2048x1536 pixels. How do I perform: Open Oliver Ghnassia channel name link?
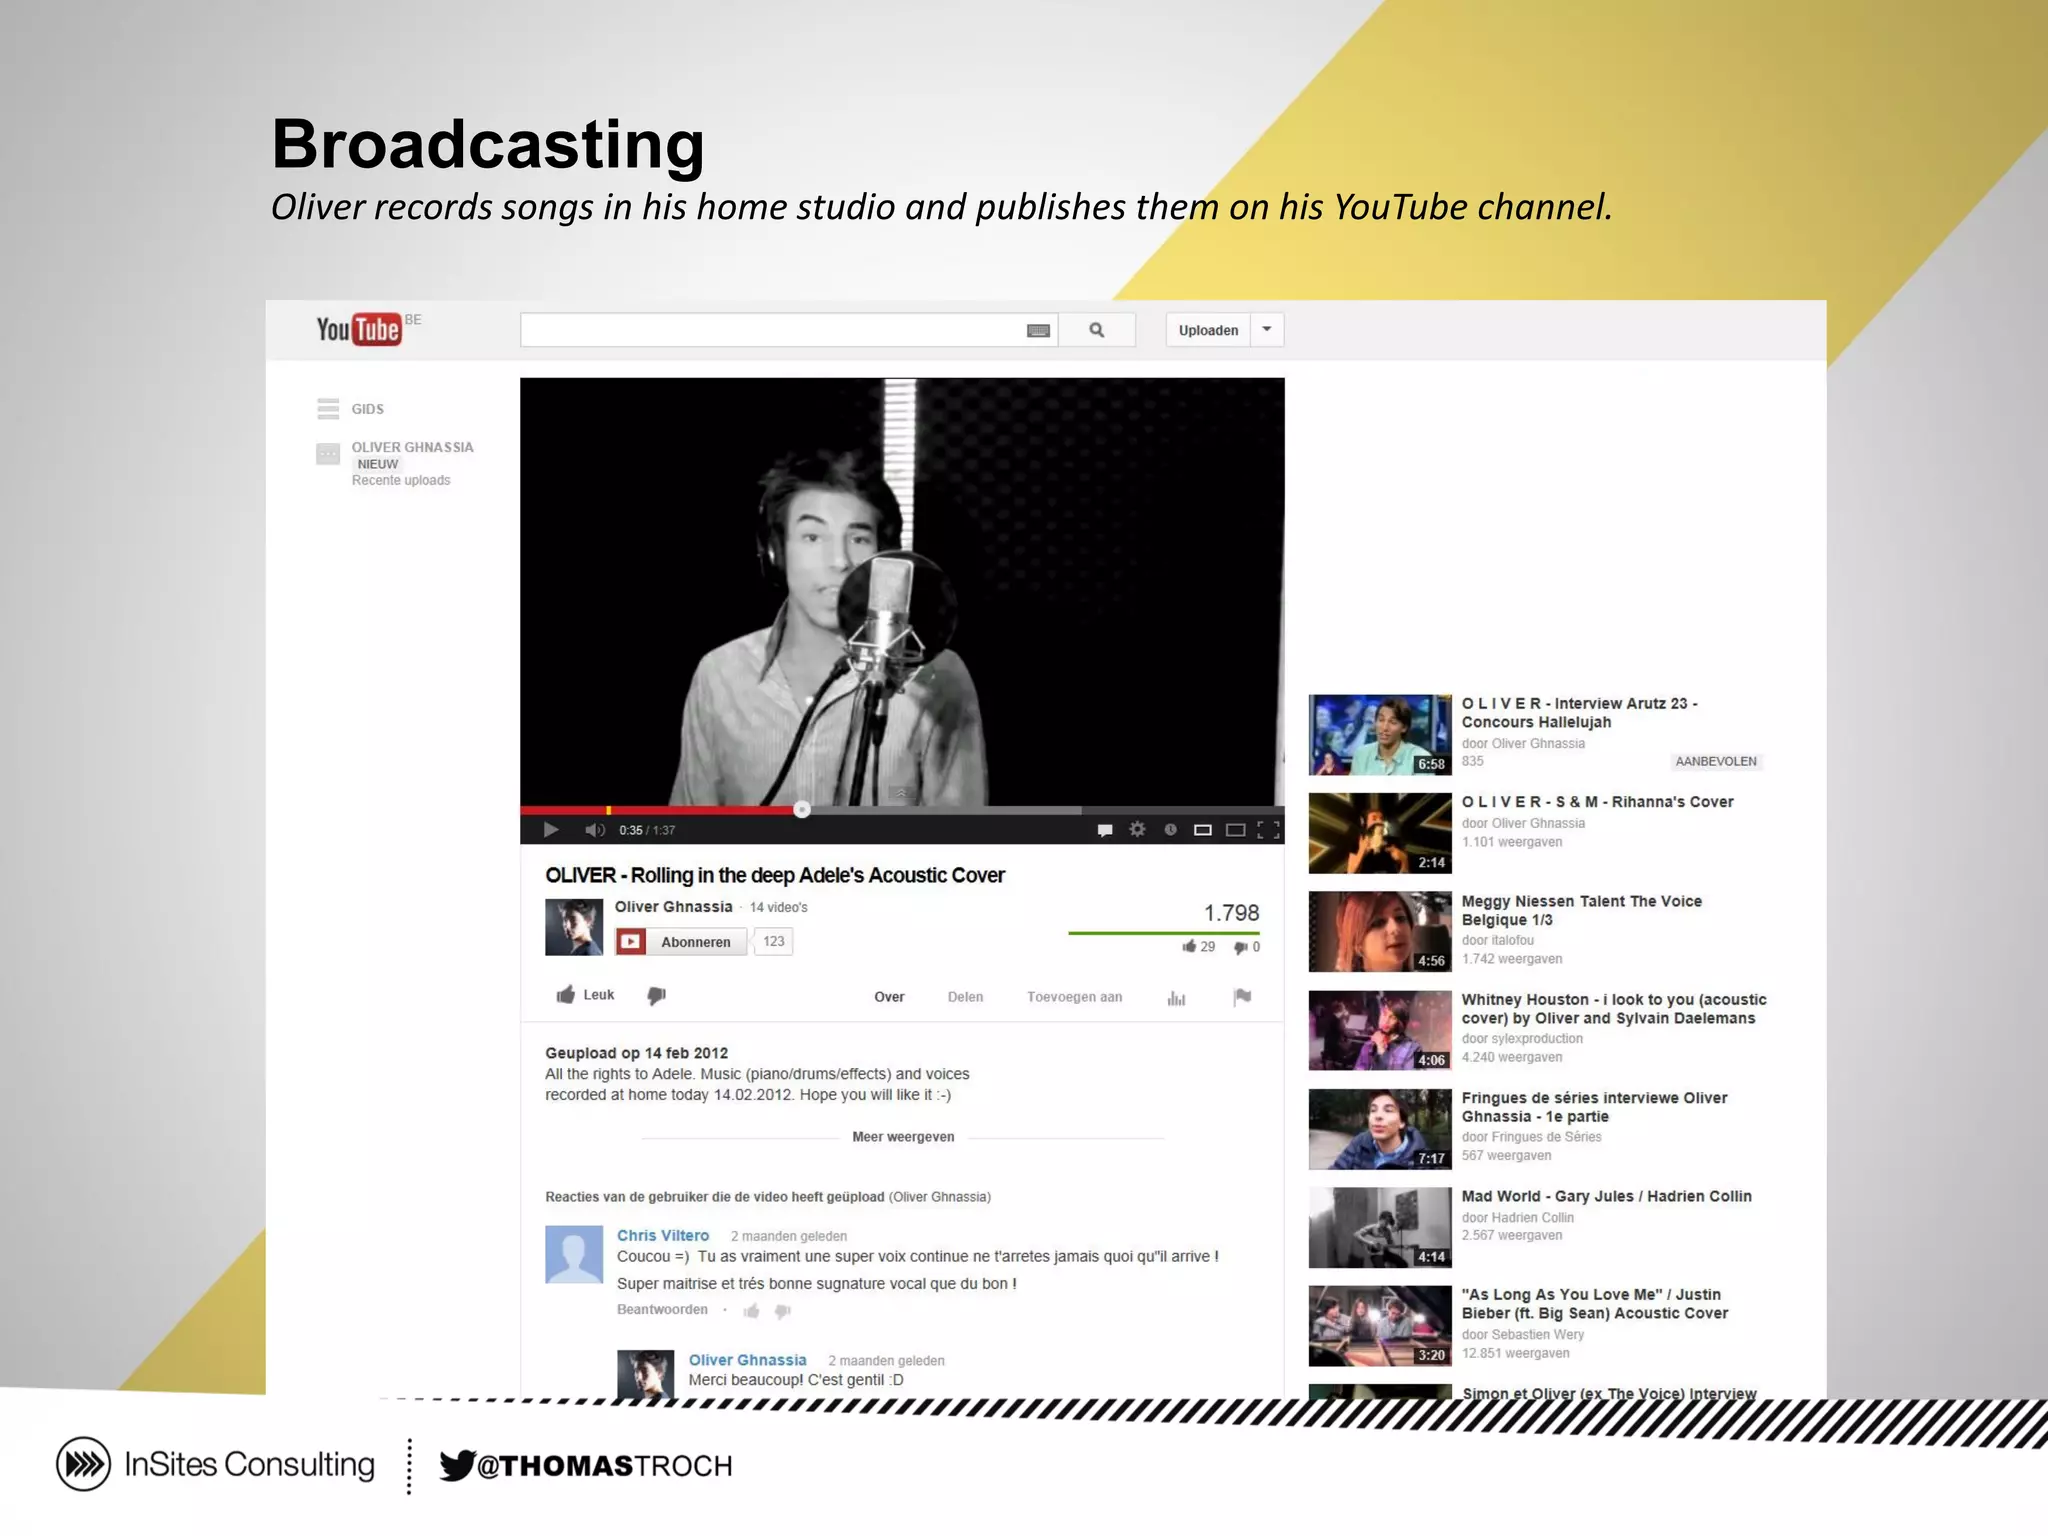click(673, 907)
